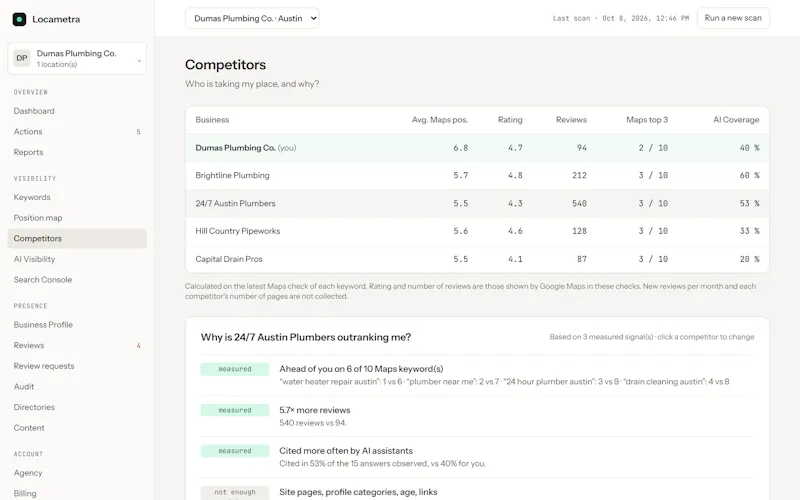Open Reviews with 4 pending badge
The image size is (800, 500).
77,345
